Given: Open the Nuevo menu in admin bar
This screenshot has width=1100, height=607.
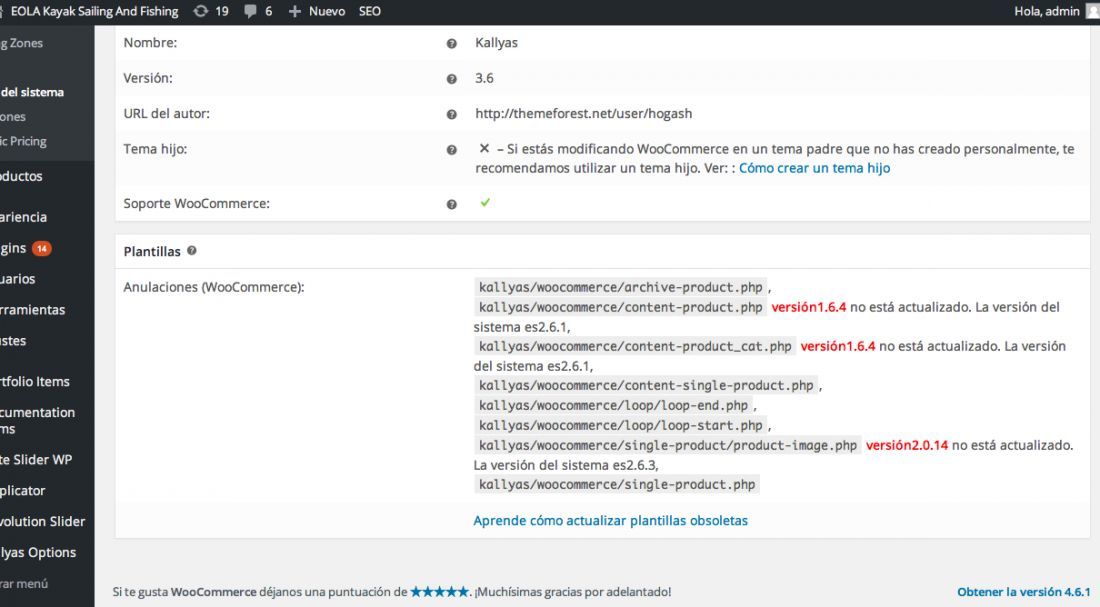Looking at the screenshot, I should 327,11.
